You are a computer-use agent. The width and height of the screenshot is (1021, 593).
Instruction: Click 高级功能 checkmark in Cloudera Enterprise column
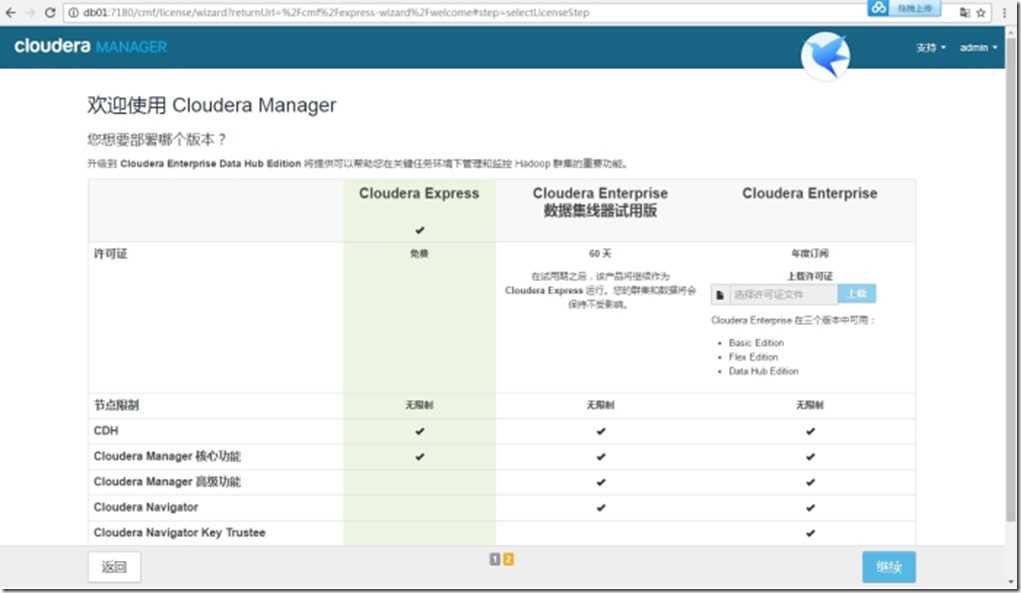point(810,482)
